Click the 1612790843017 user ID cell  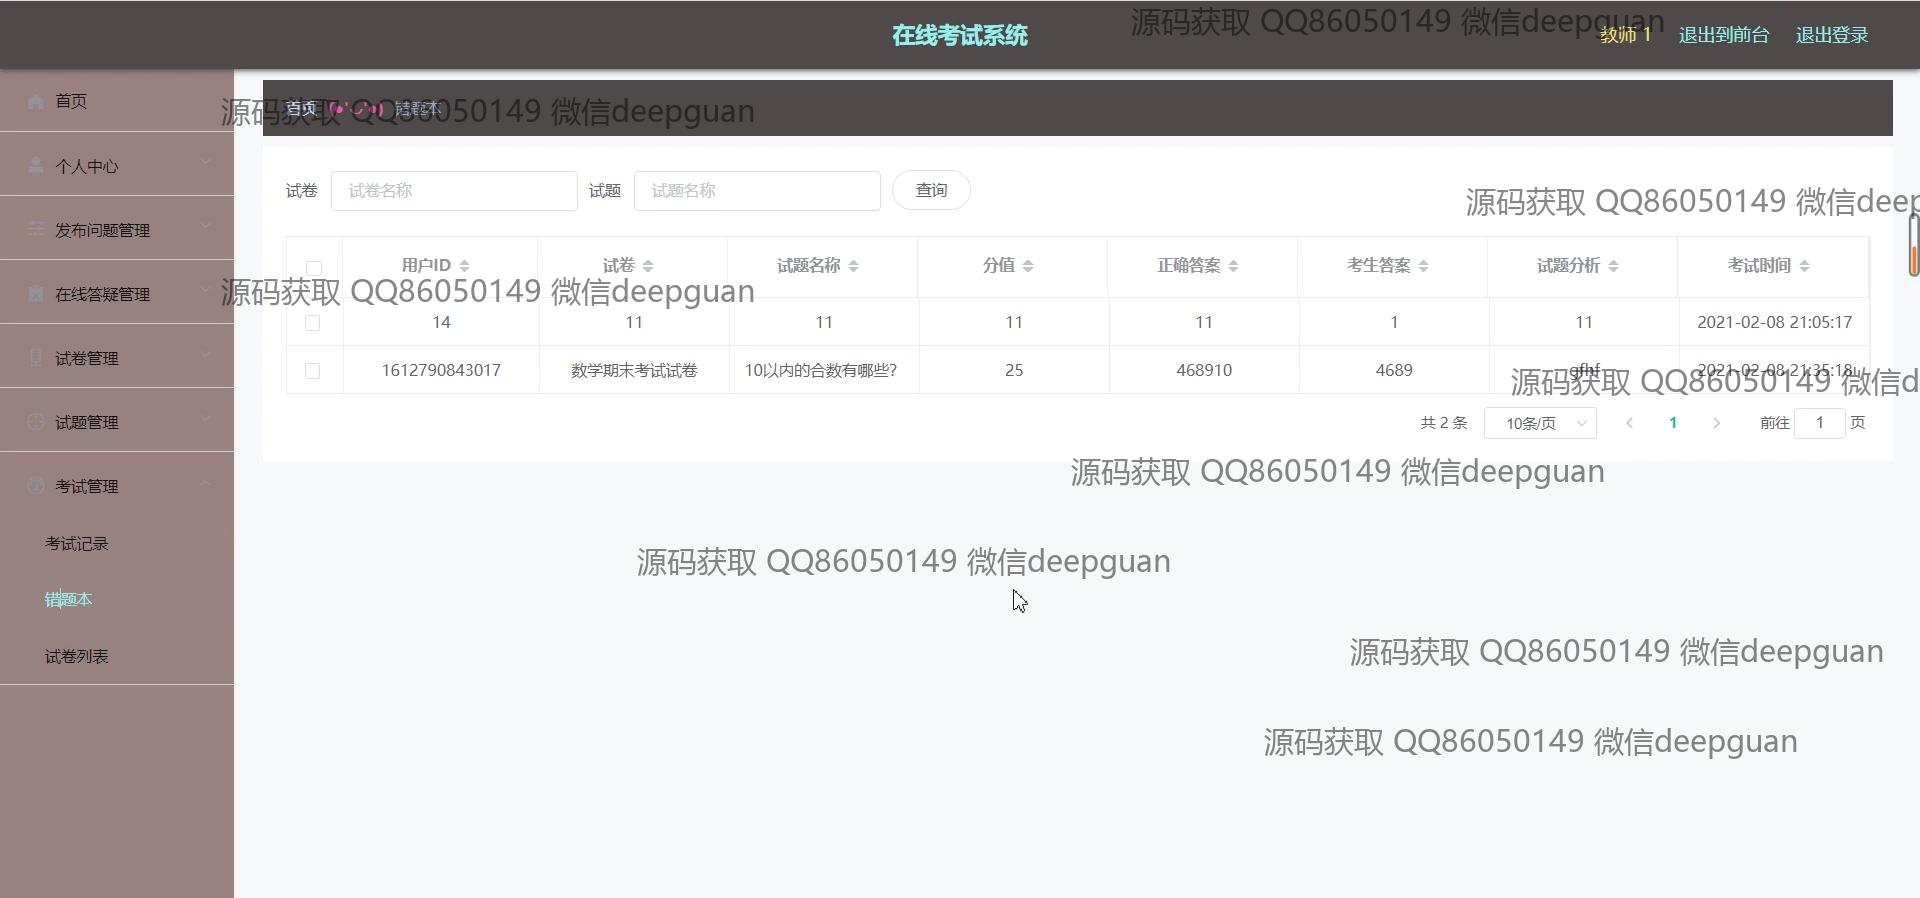pos(441,370)
